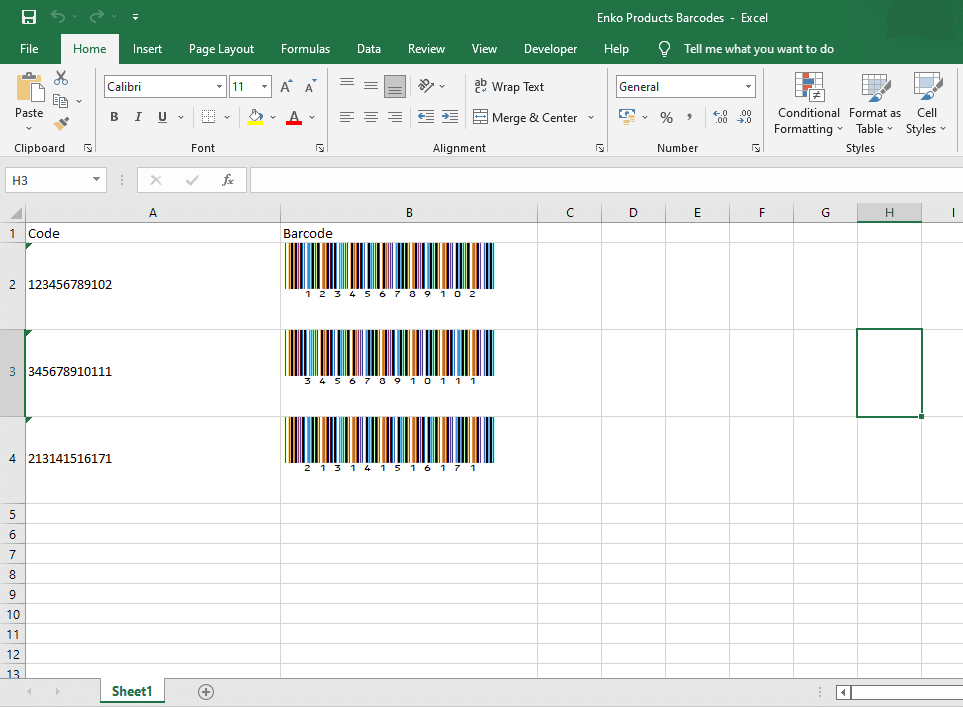Toggle Underline formatting
Image resolution: width=963 pixels, height=707 pixels.
[162, 117]
